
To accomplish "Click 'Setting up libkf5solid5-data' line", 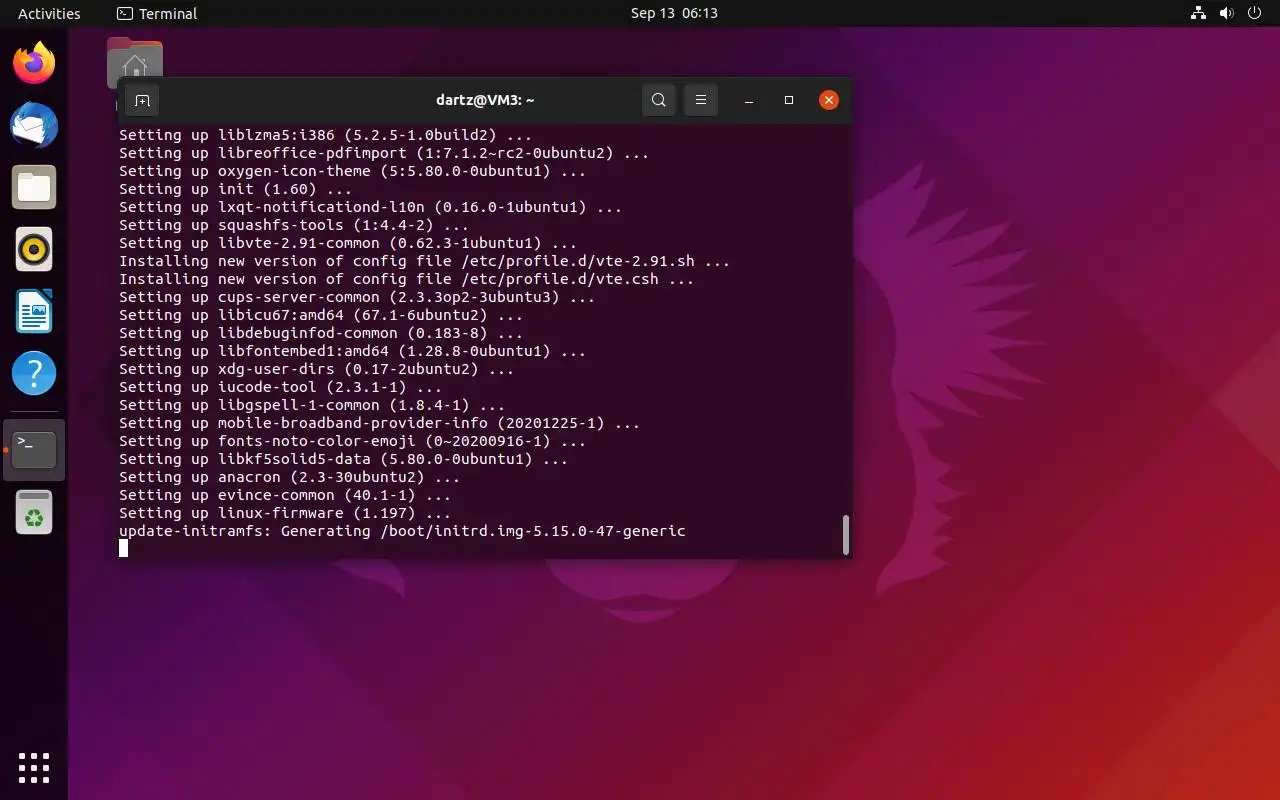I will [x=343, y=459].
